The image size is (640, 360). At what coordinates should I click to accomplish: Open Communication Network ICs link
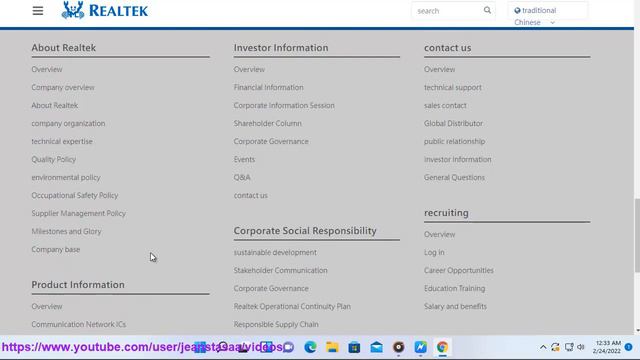point(78,324)
